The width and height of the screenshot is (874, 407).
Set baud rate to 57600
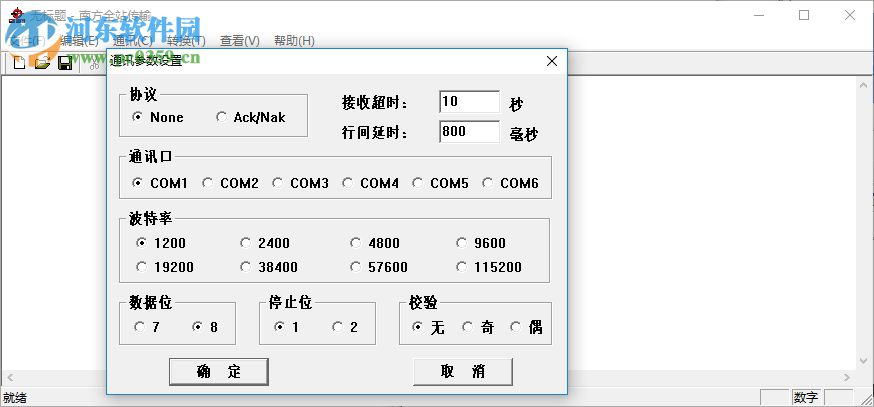(x=379, y=267)
